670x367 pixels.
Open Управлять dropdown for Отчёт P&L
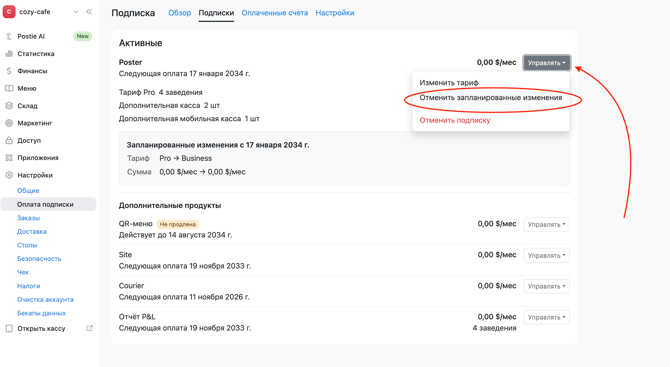coord(547,317)
